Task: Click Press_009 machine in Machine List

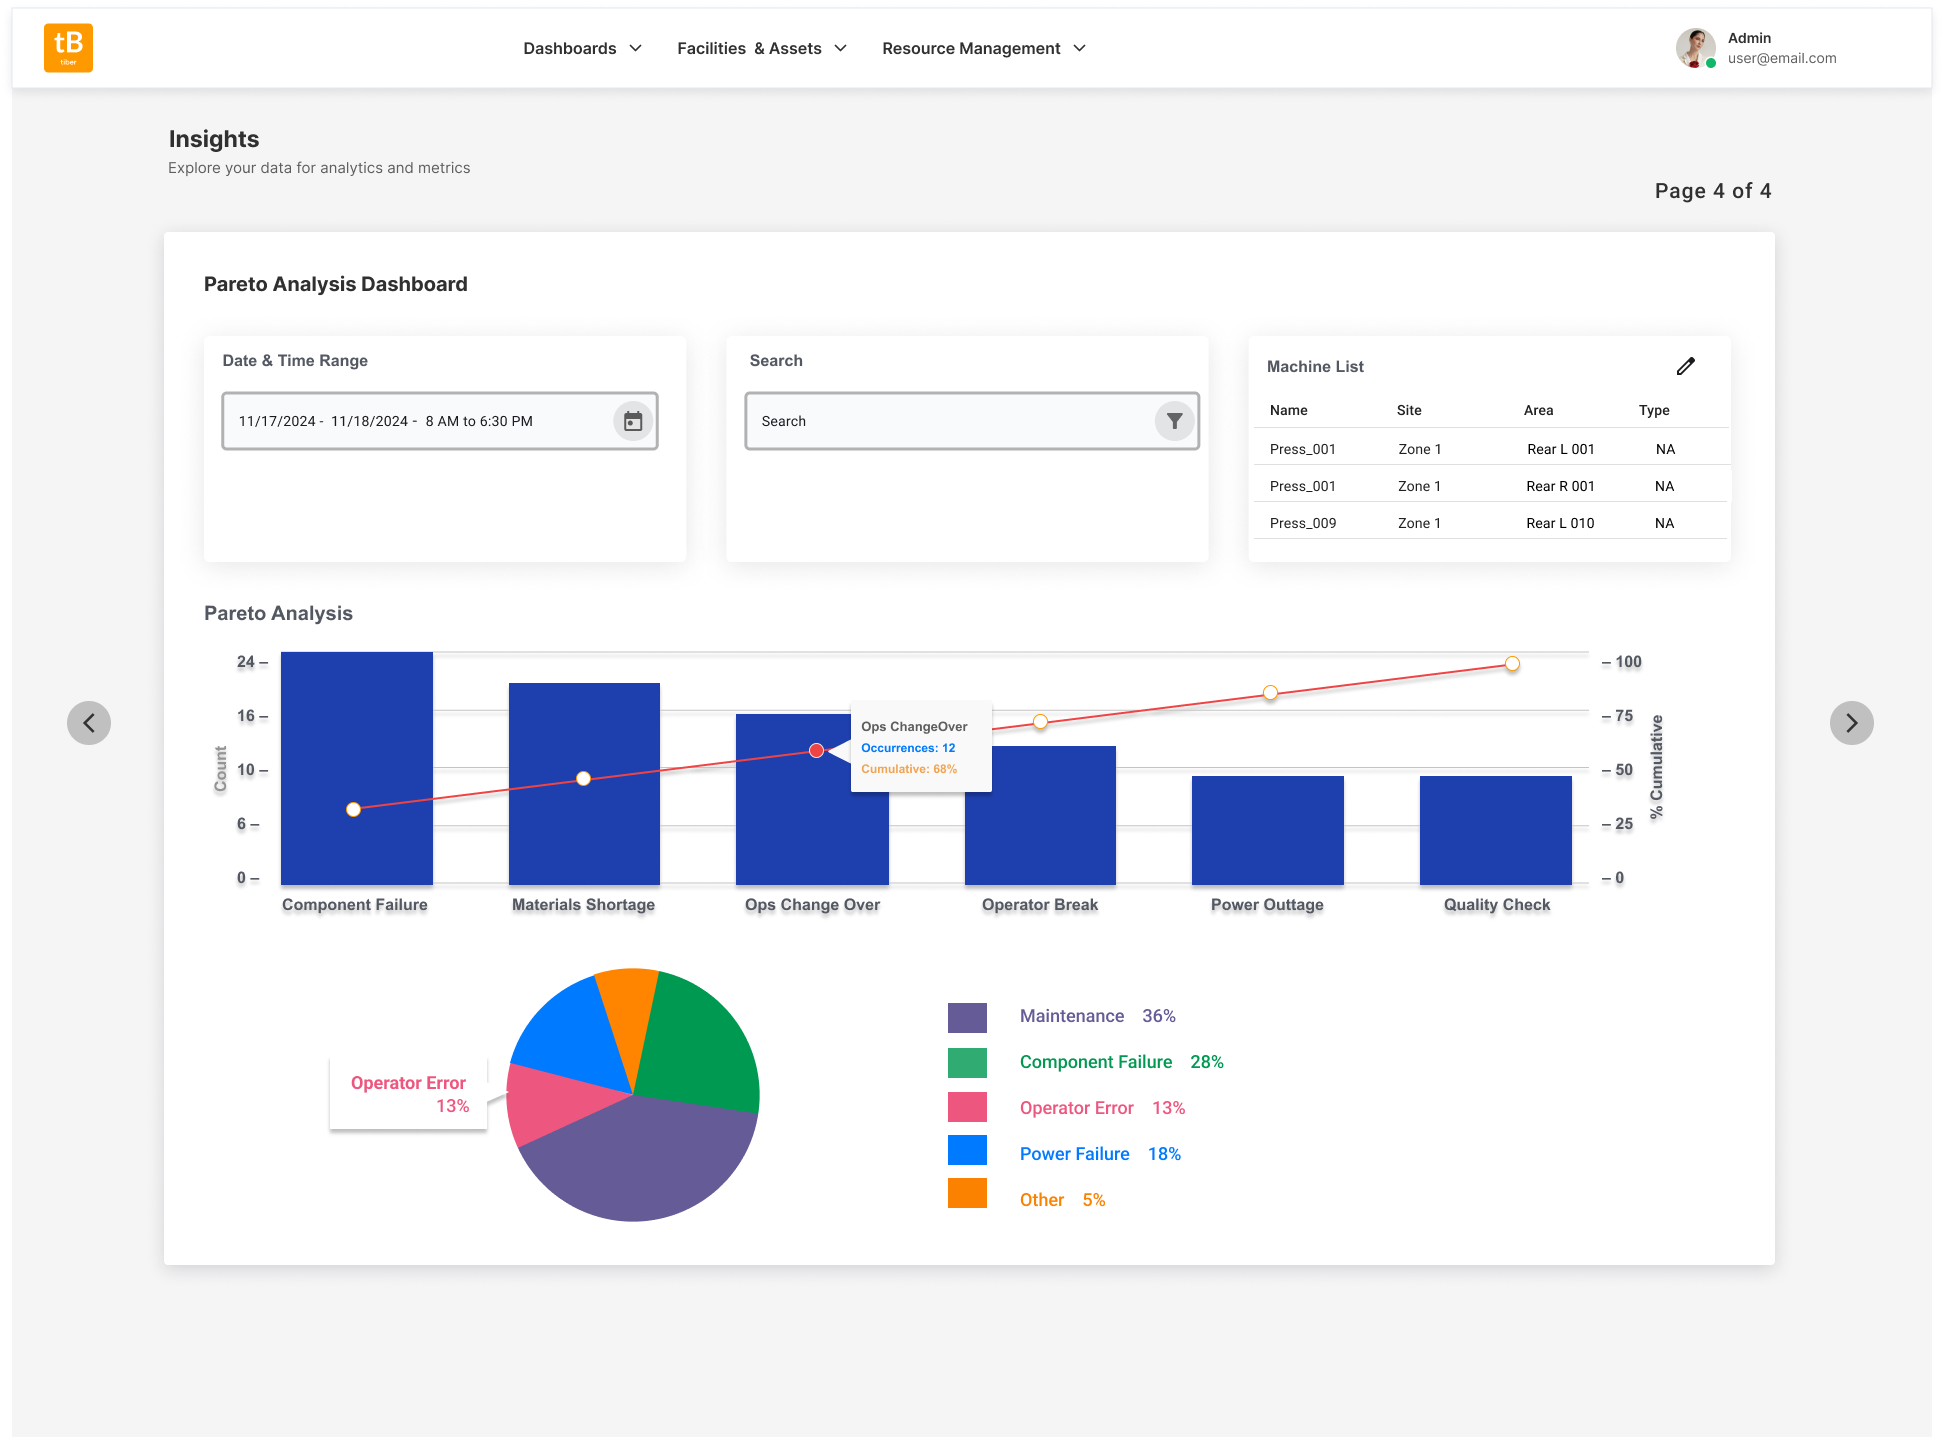Action: pos(1304,522)
